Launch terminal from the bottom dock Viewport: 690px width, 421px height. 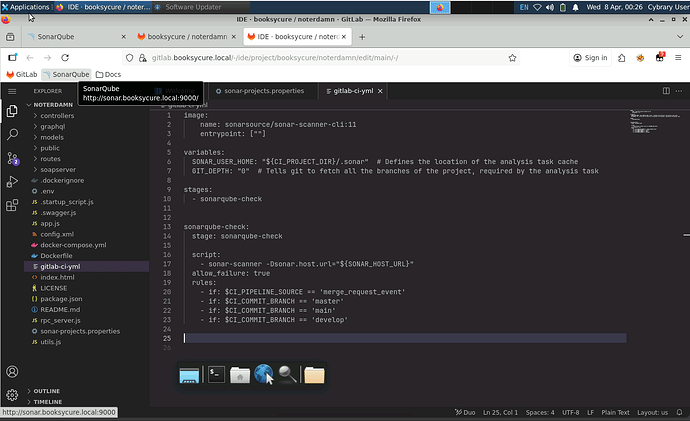point(215,375)
